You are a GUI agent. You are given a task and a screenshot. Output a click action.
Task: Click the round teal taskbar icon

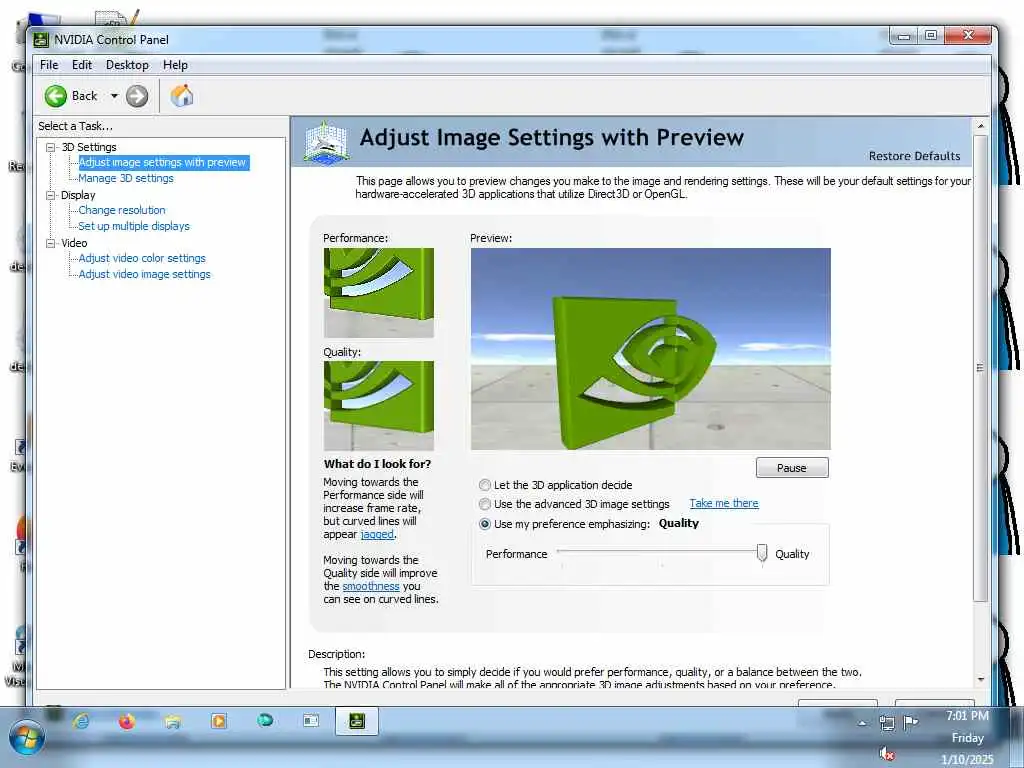coord(265,720)
